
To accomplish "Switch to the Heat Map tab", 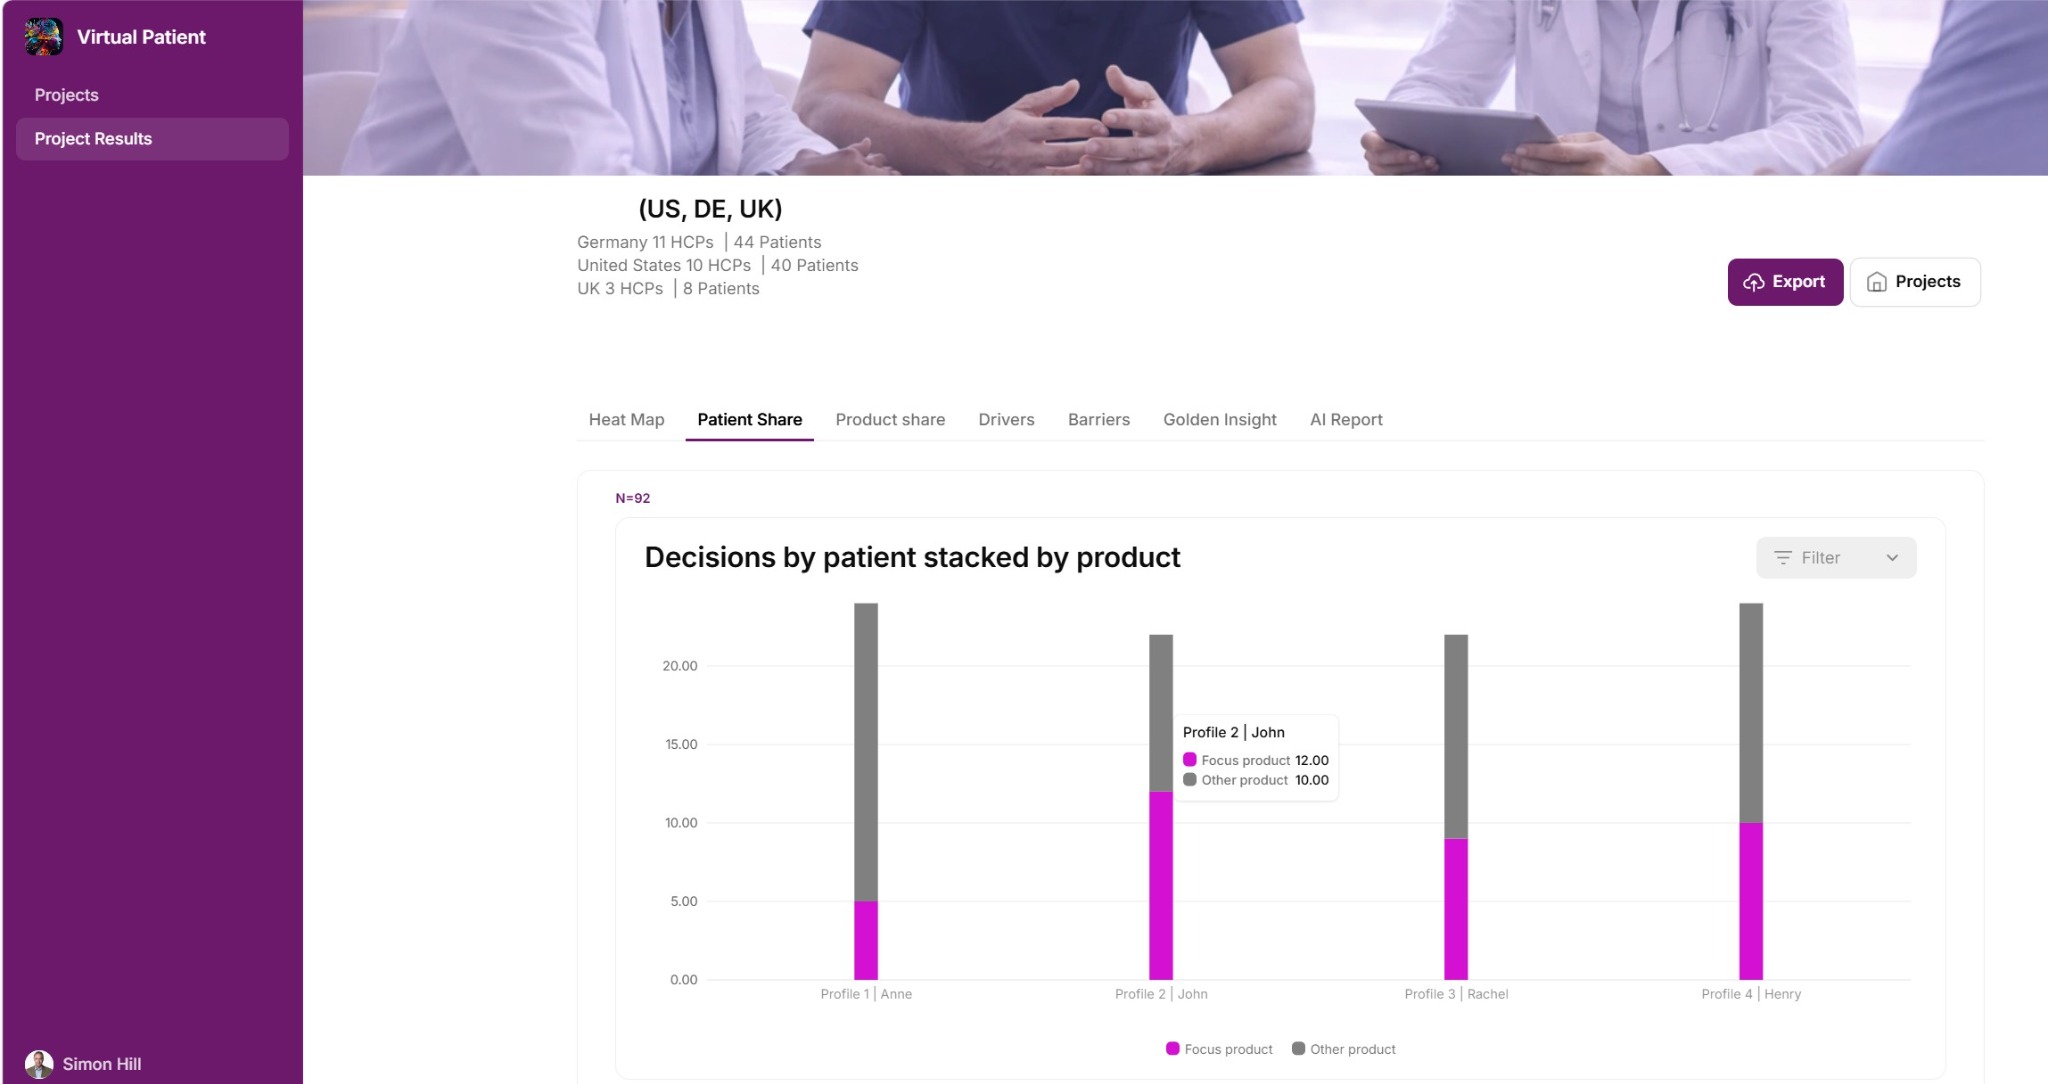I will (626, 419).
